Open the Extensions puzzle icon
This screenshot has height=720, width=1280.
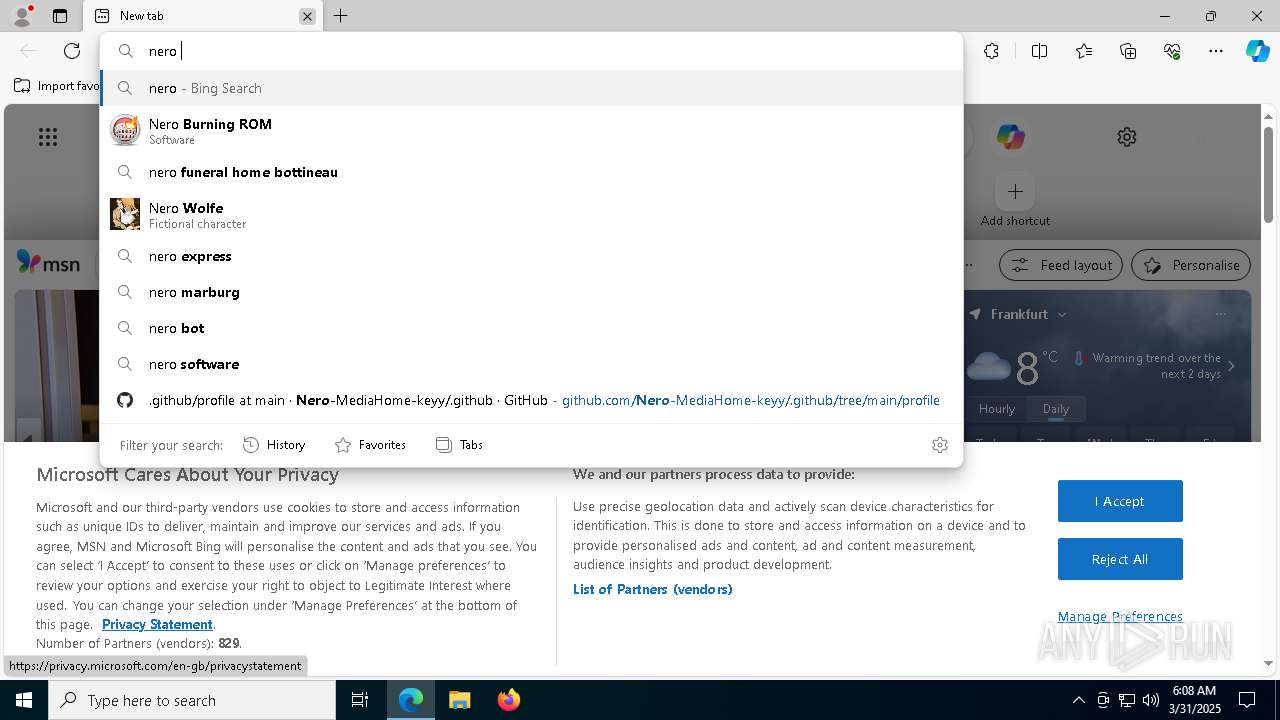tap(991, 51)
